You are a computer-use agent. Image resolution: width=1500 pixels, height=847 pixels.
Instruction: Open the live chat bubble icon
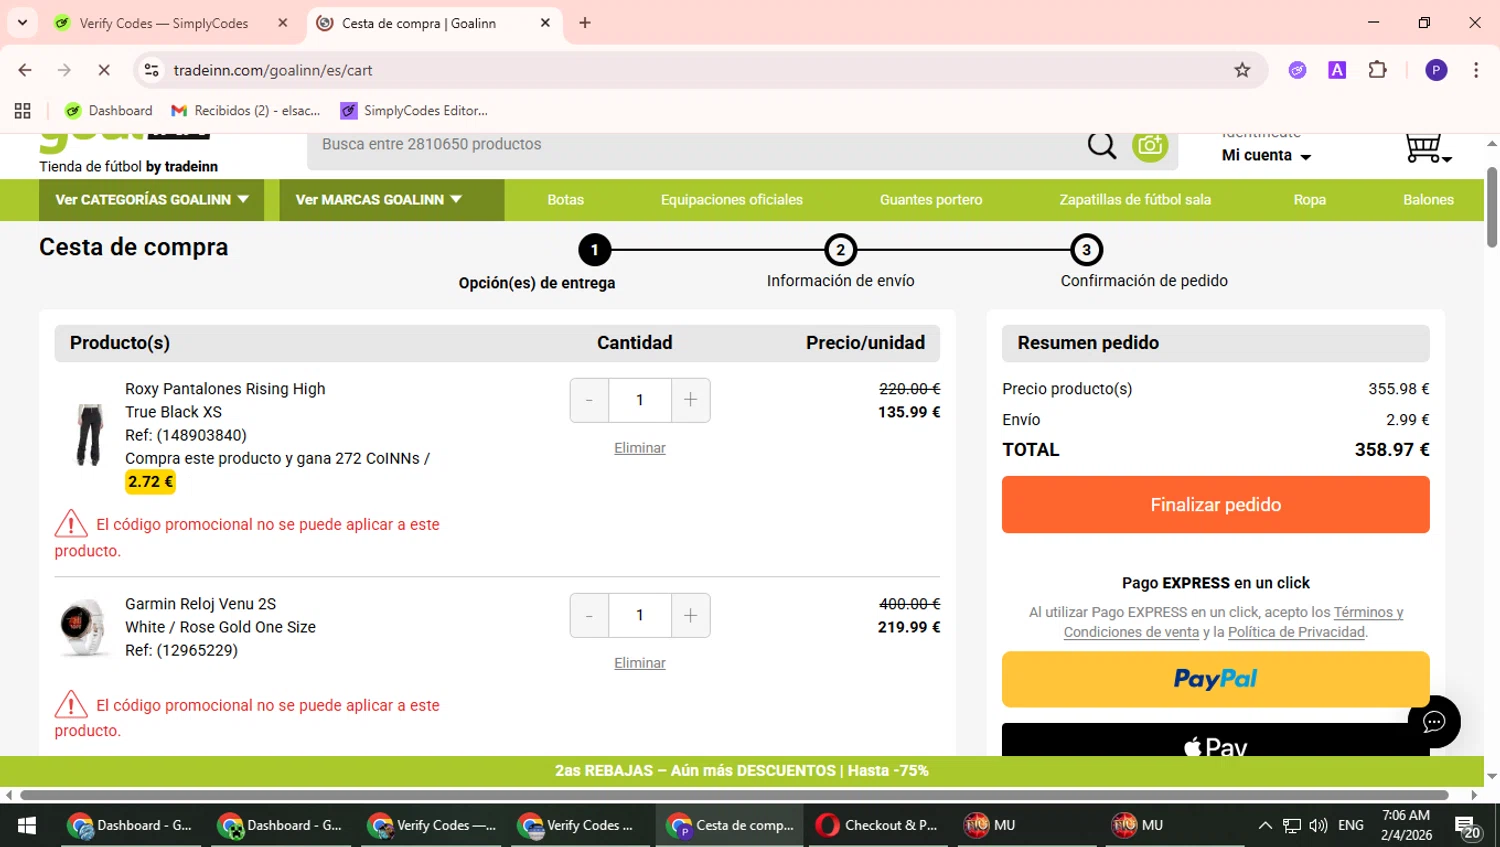[1434, 722]
